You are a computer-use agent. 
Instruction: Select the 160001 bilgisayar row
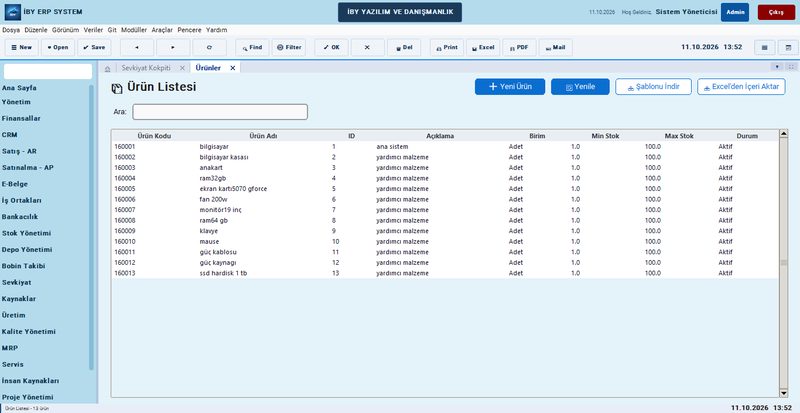pyautogui.click(x=445, y=147)
